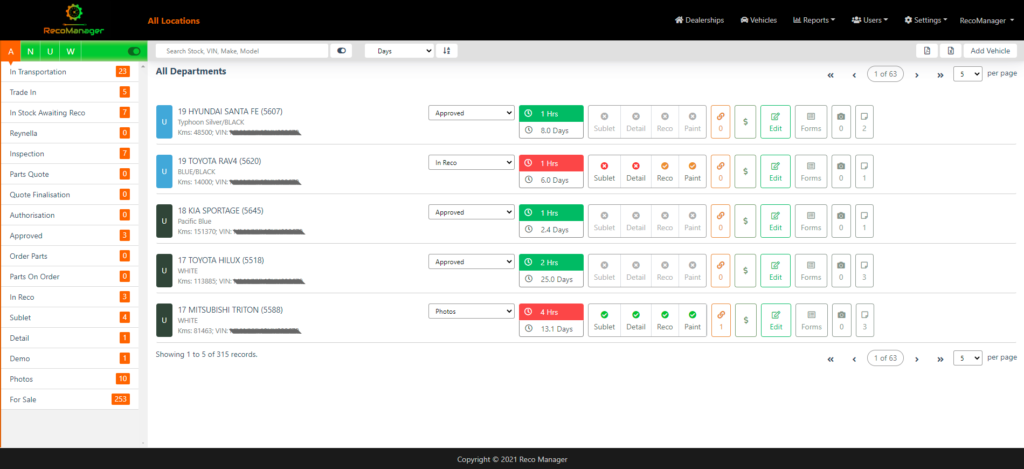
Task: Click top page indicator 1 of 63
Action: click(x=885, y=74)
